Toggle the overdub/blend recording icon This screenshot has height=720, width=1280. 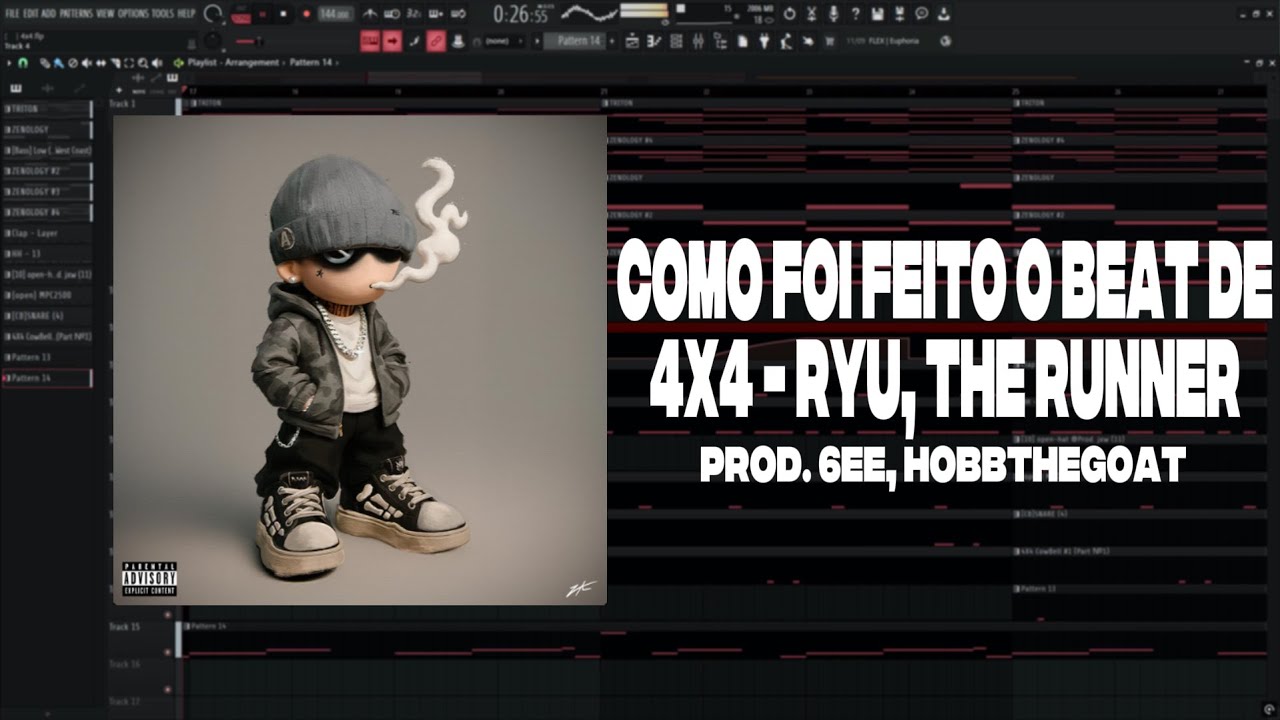coord(434,14)
